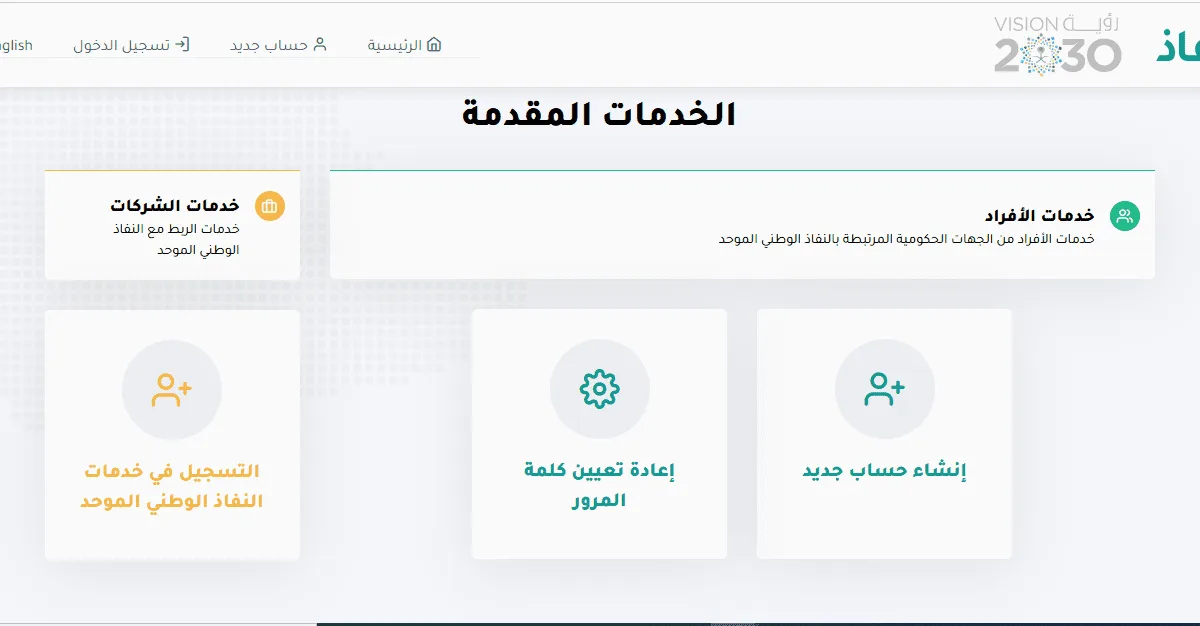
Task: Click the person icon beside حساب جديد
Action: click(x=320, y=44)
